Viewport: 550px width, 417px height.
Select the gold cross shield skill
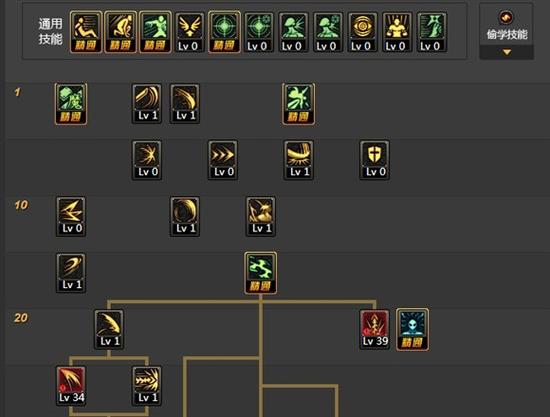[374, 160]
